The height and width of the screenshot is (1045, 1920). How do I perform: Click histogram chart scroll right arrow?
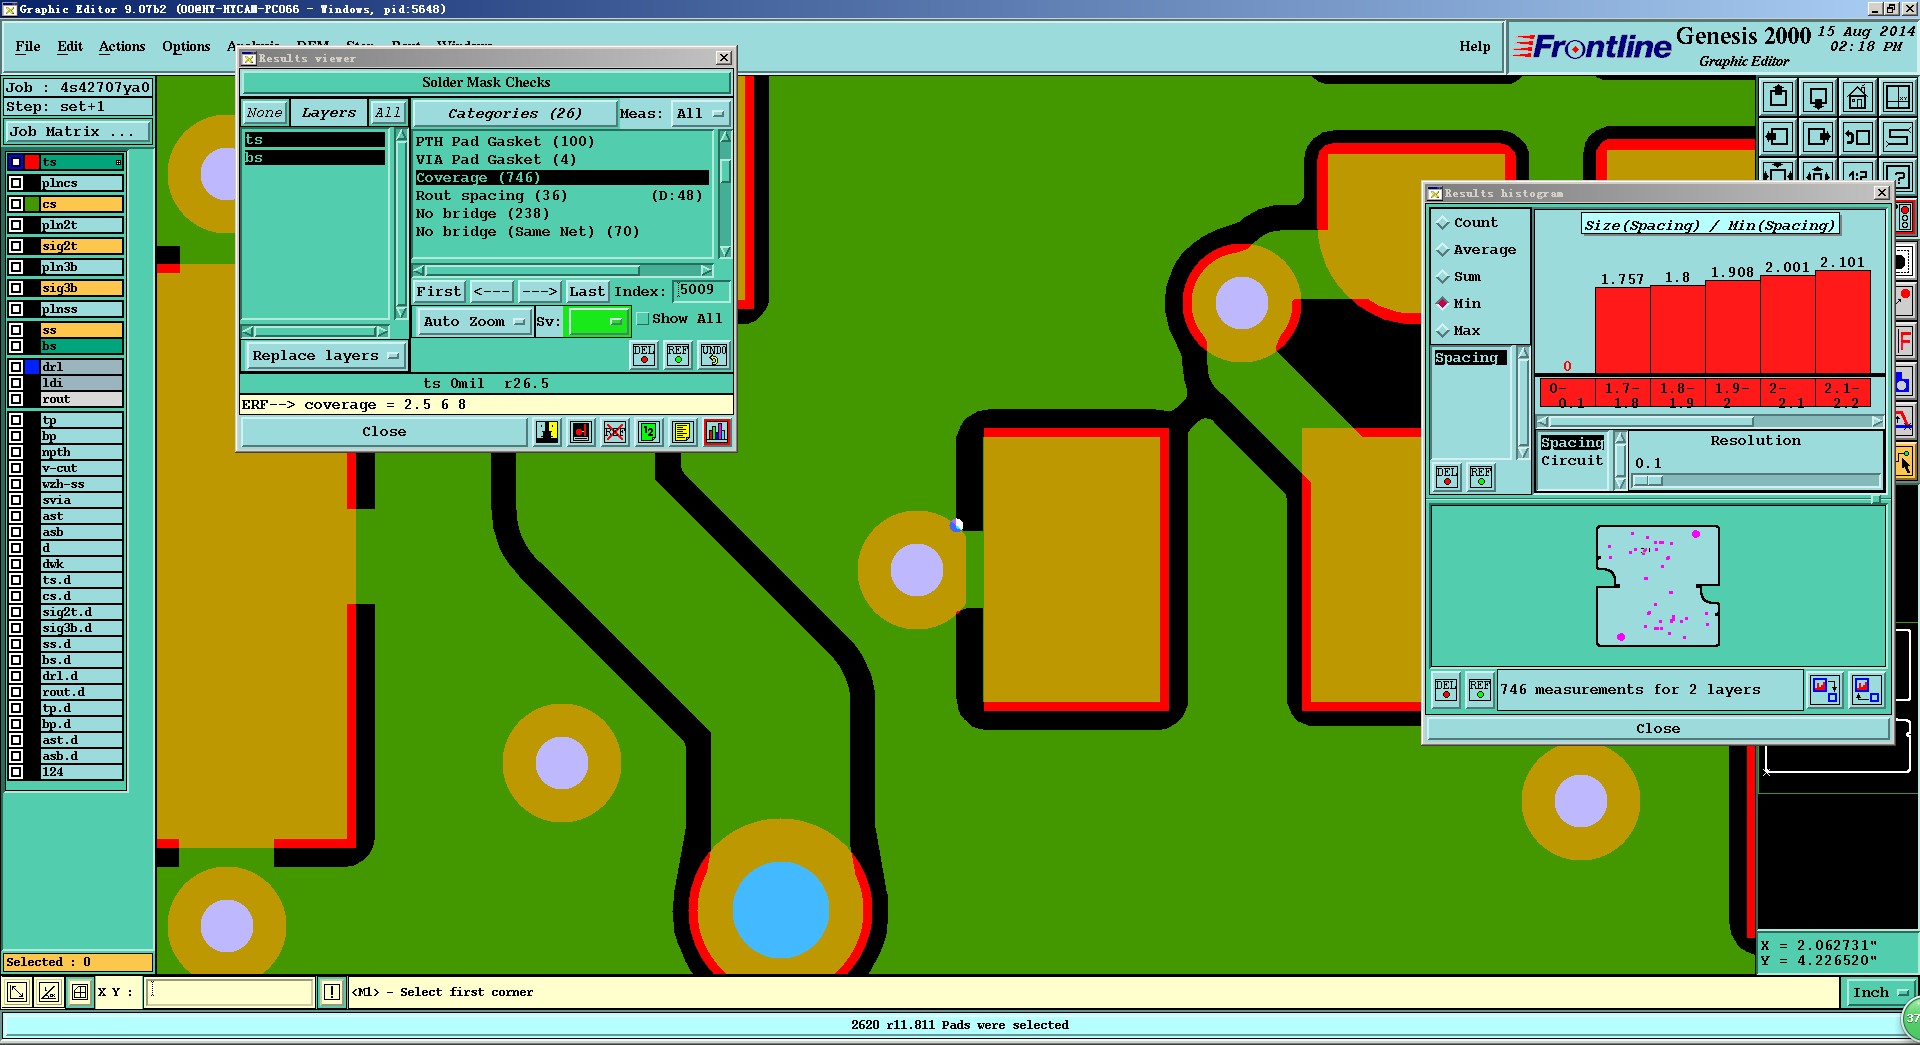click(1877, 421)
